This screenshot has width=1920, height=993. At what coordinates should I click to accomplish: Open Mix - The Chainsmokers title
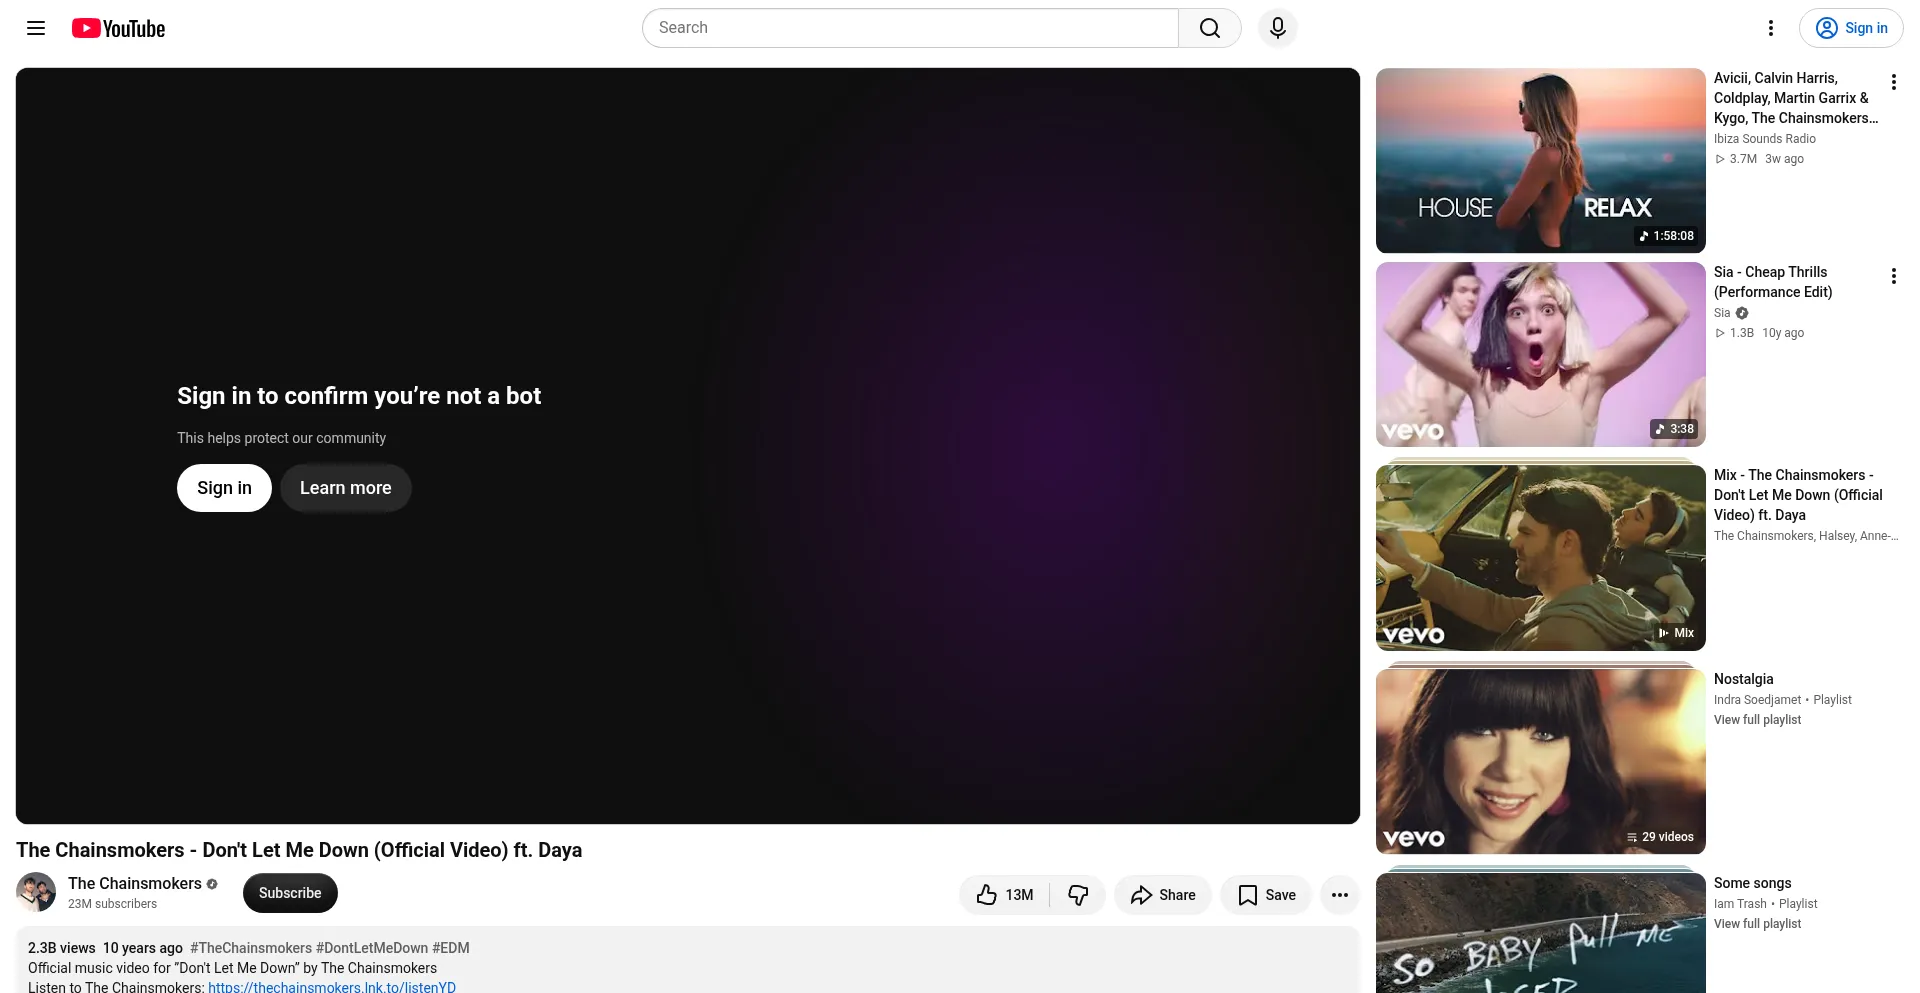[x=1798, y=495]
